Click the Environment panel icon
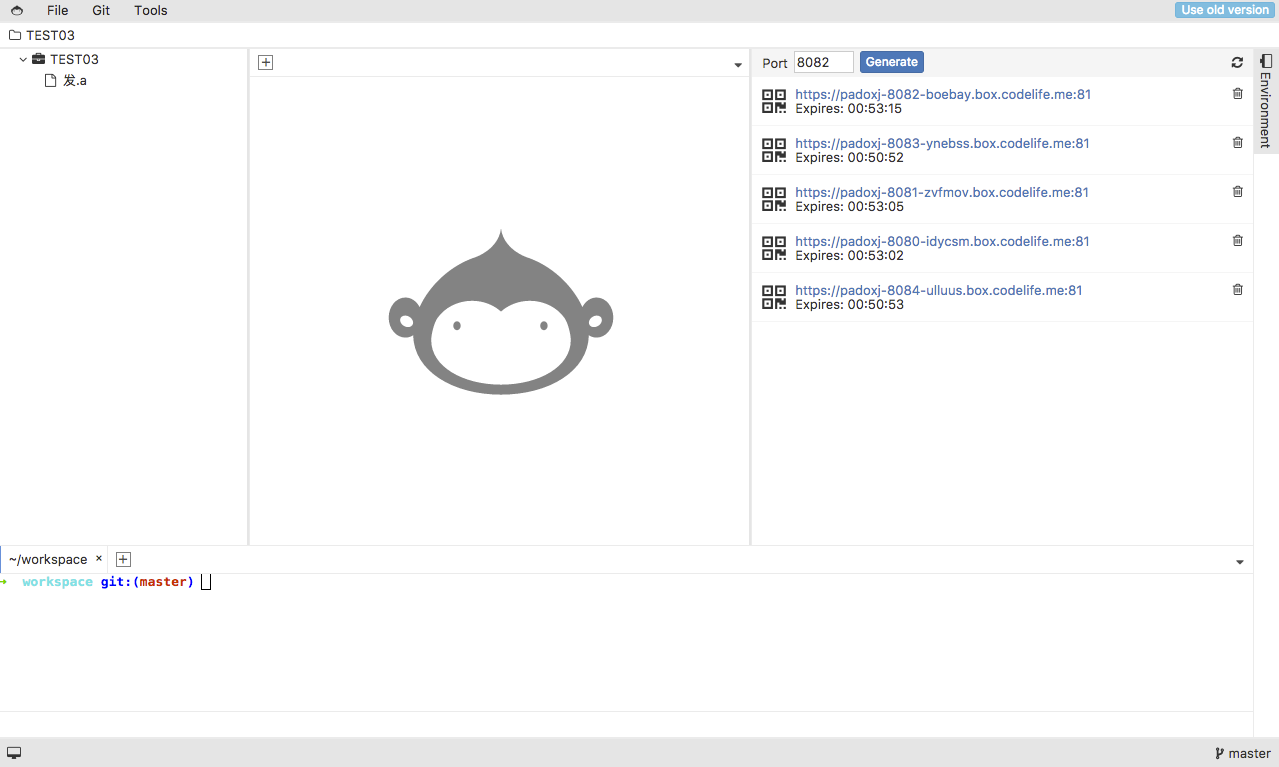This screenshot has height=767, width=1279. 1266,61
